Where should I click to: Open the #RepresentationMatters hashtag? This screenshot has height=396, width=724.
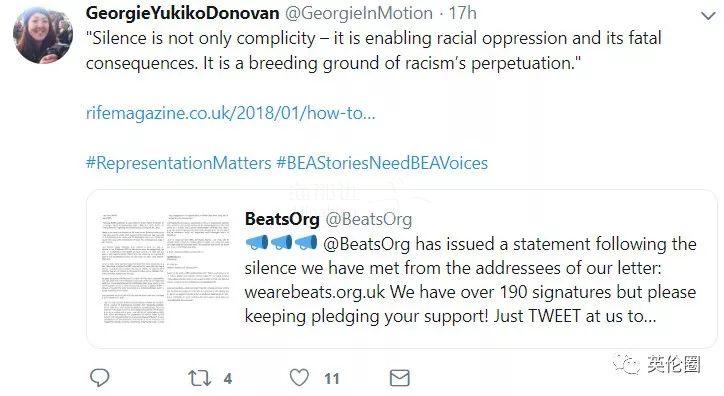(179, 163)
